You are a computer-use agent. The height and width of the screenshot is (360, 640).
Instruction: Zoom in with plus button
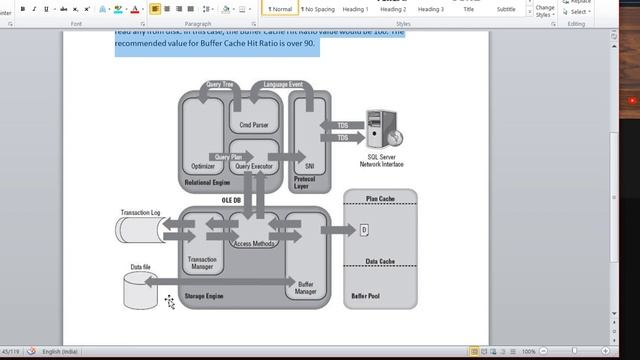605,351
